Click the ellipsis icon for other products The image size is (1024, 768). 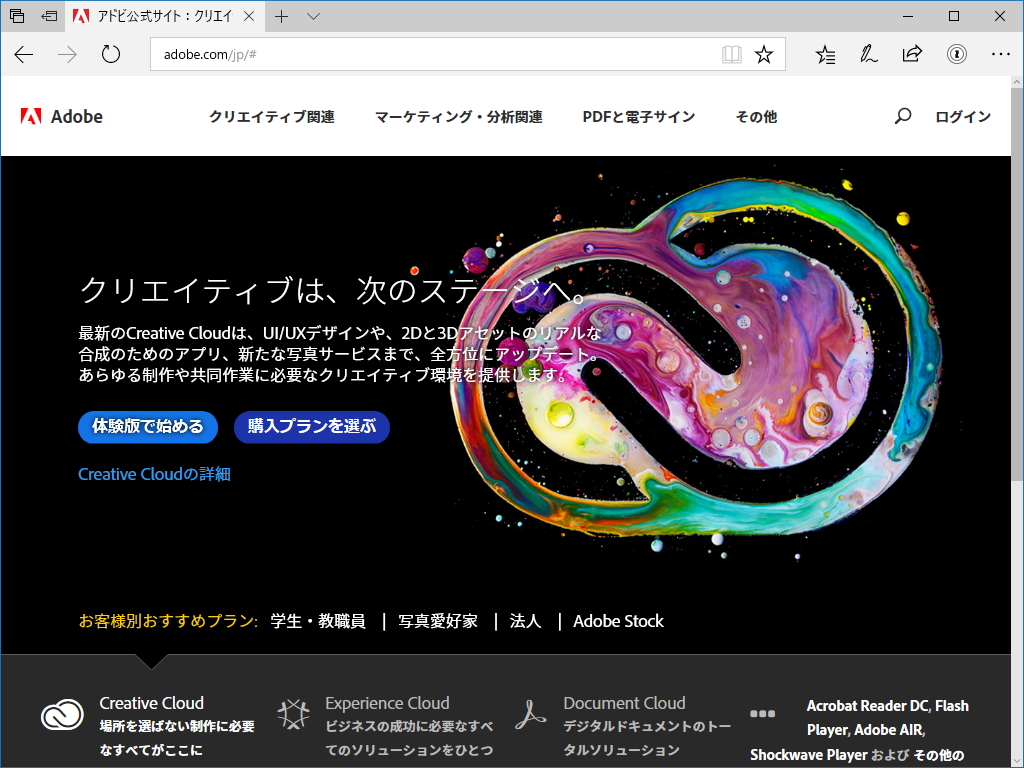click(763, 712)
